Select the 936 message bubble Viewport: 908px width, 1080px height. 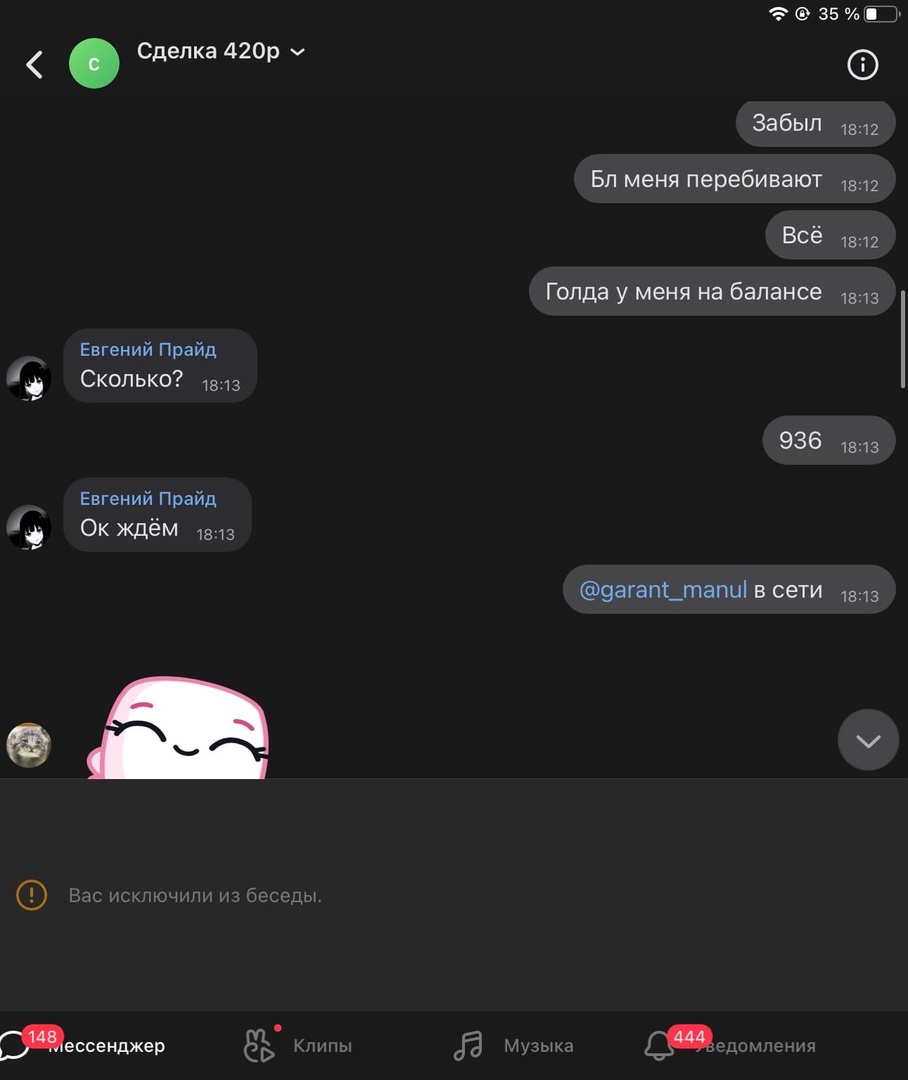(x=829, y=440)
